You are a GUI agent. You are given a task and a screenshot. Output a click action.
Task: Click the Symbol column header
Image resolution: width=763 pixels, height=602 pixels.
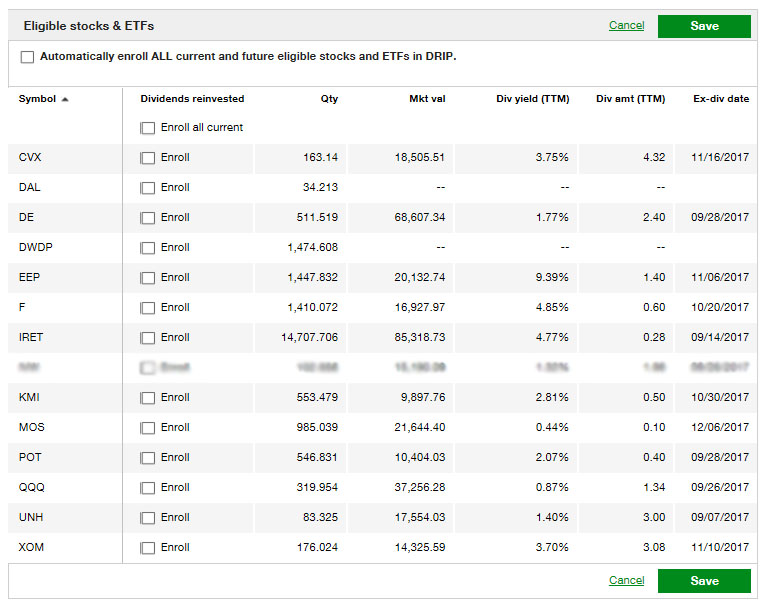(37, 99)
